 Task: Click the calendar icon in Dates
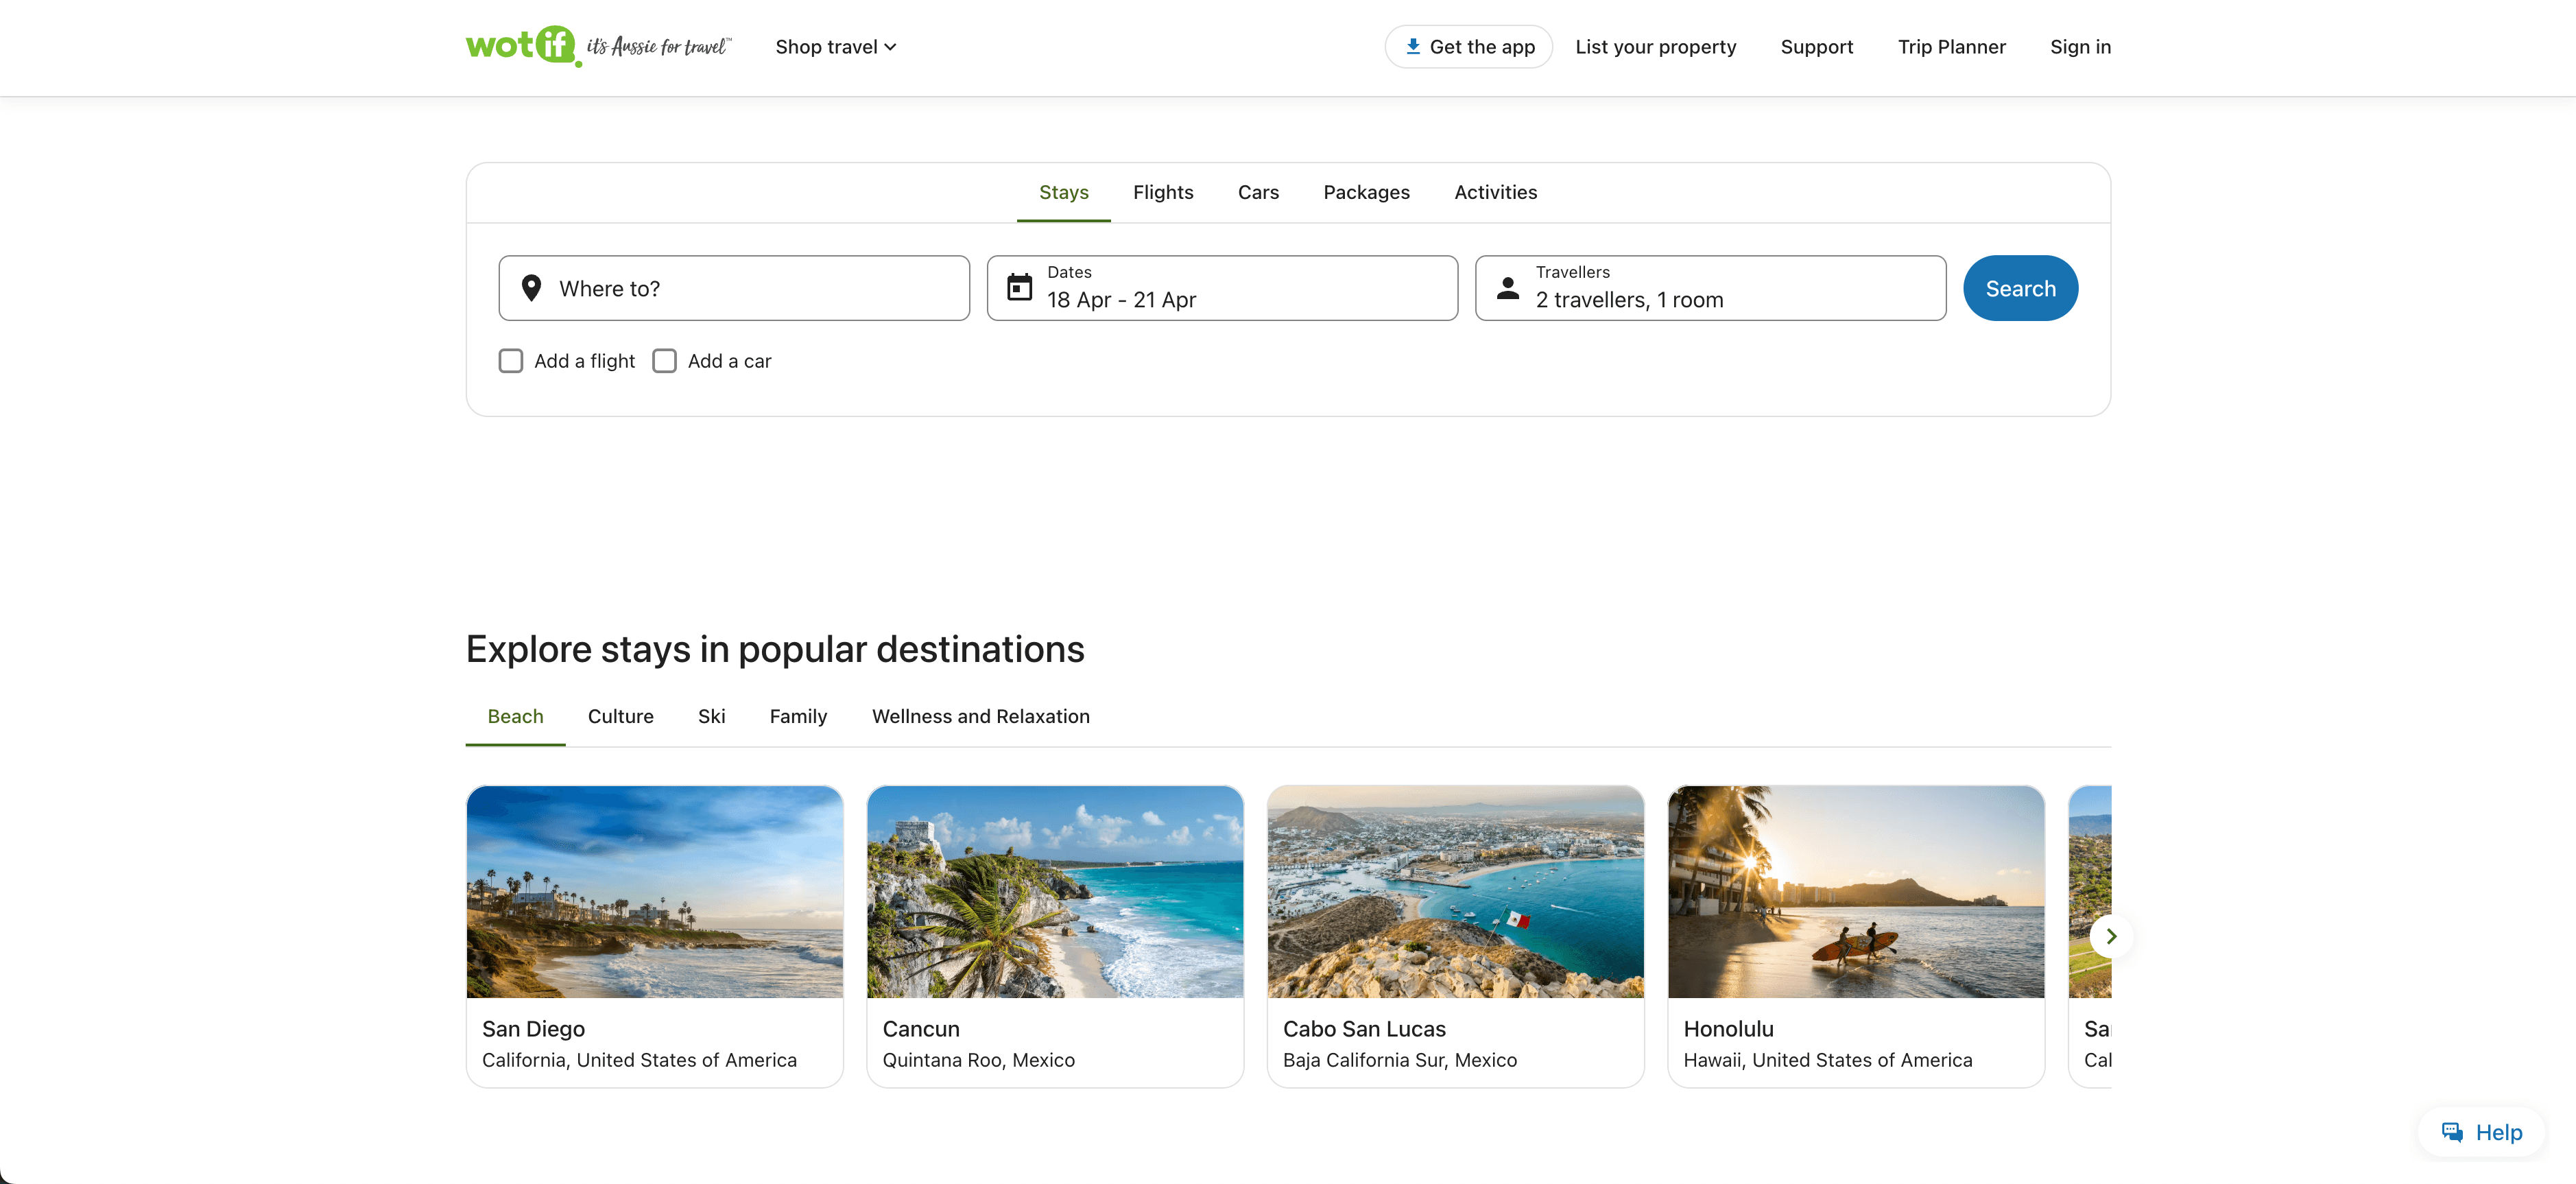(x=1019, y=288)
